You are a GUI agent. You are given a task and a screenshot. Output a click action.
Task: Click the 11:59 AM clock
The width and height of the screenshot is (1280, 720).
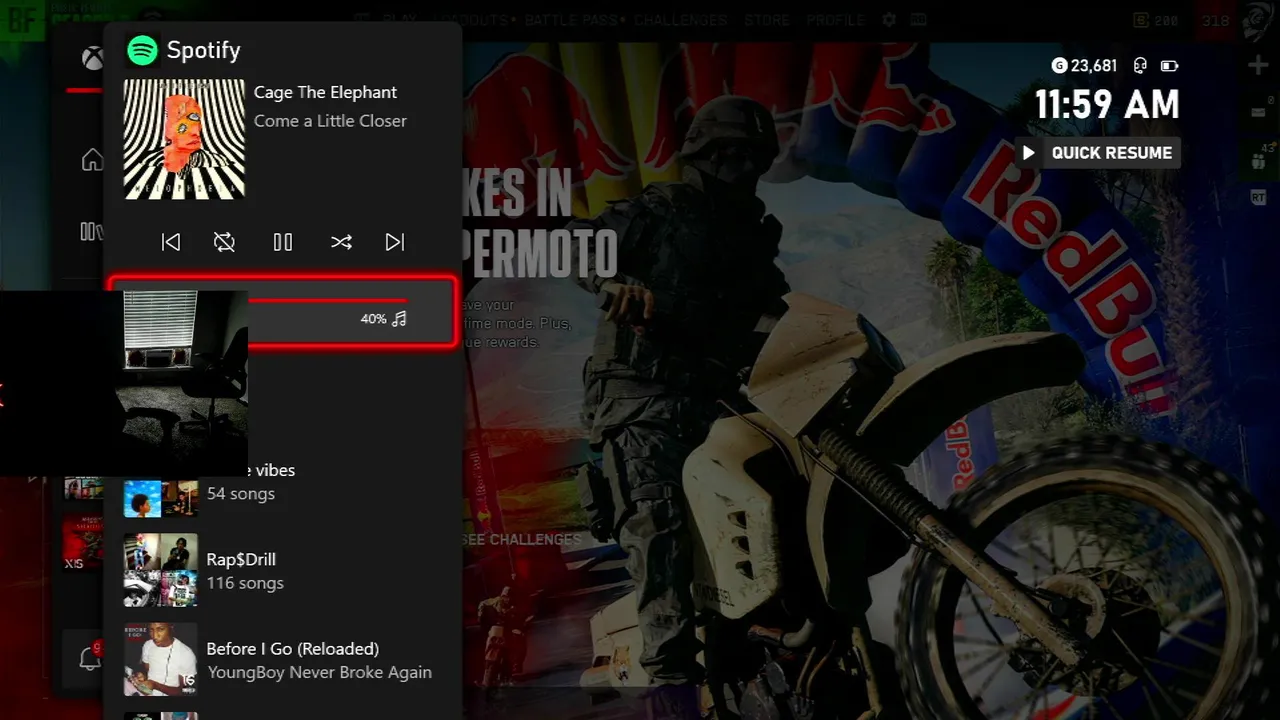click(1107, 105)
